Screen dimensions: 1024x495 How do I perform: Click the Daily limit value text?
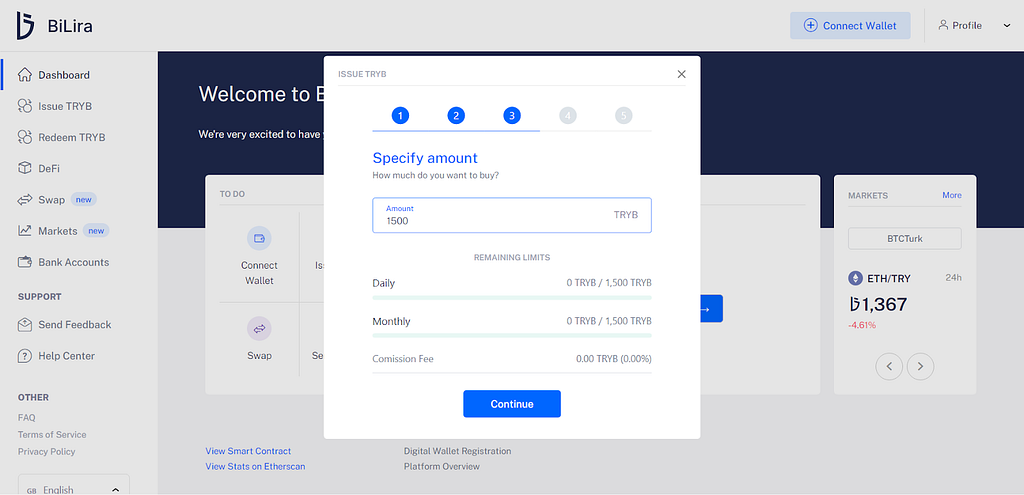tap(609, 283)
